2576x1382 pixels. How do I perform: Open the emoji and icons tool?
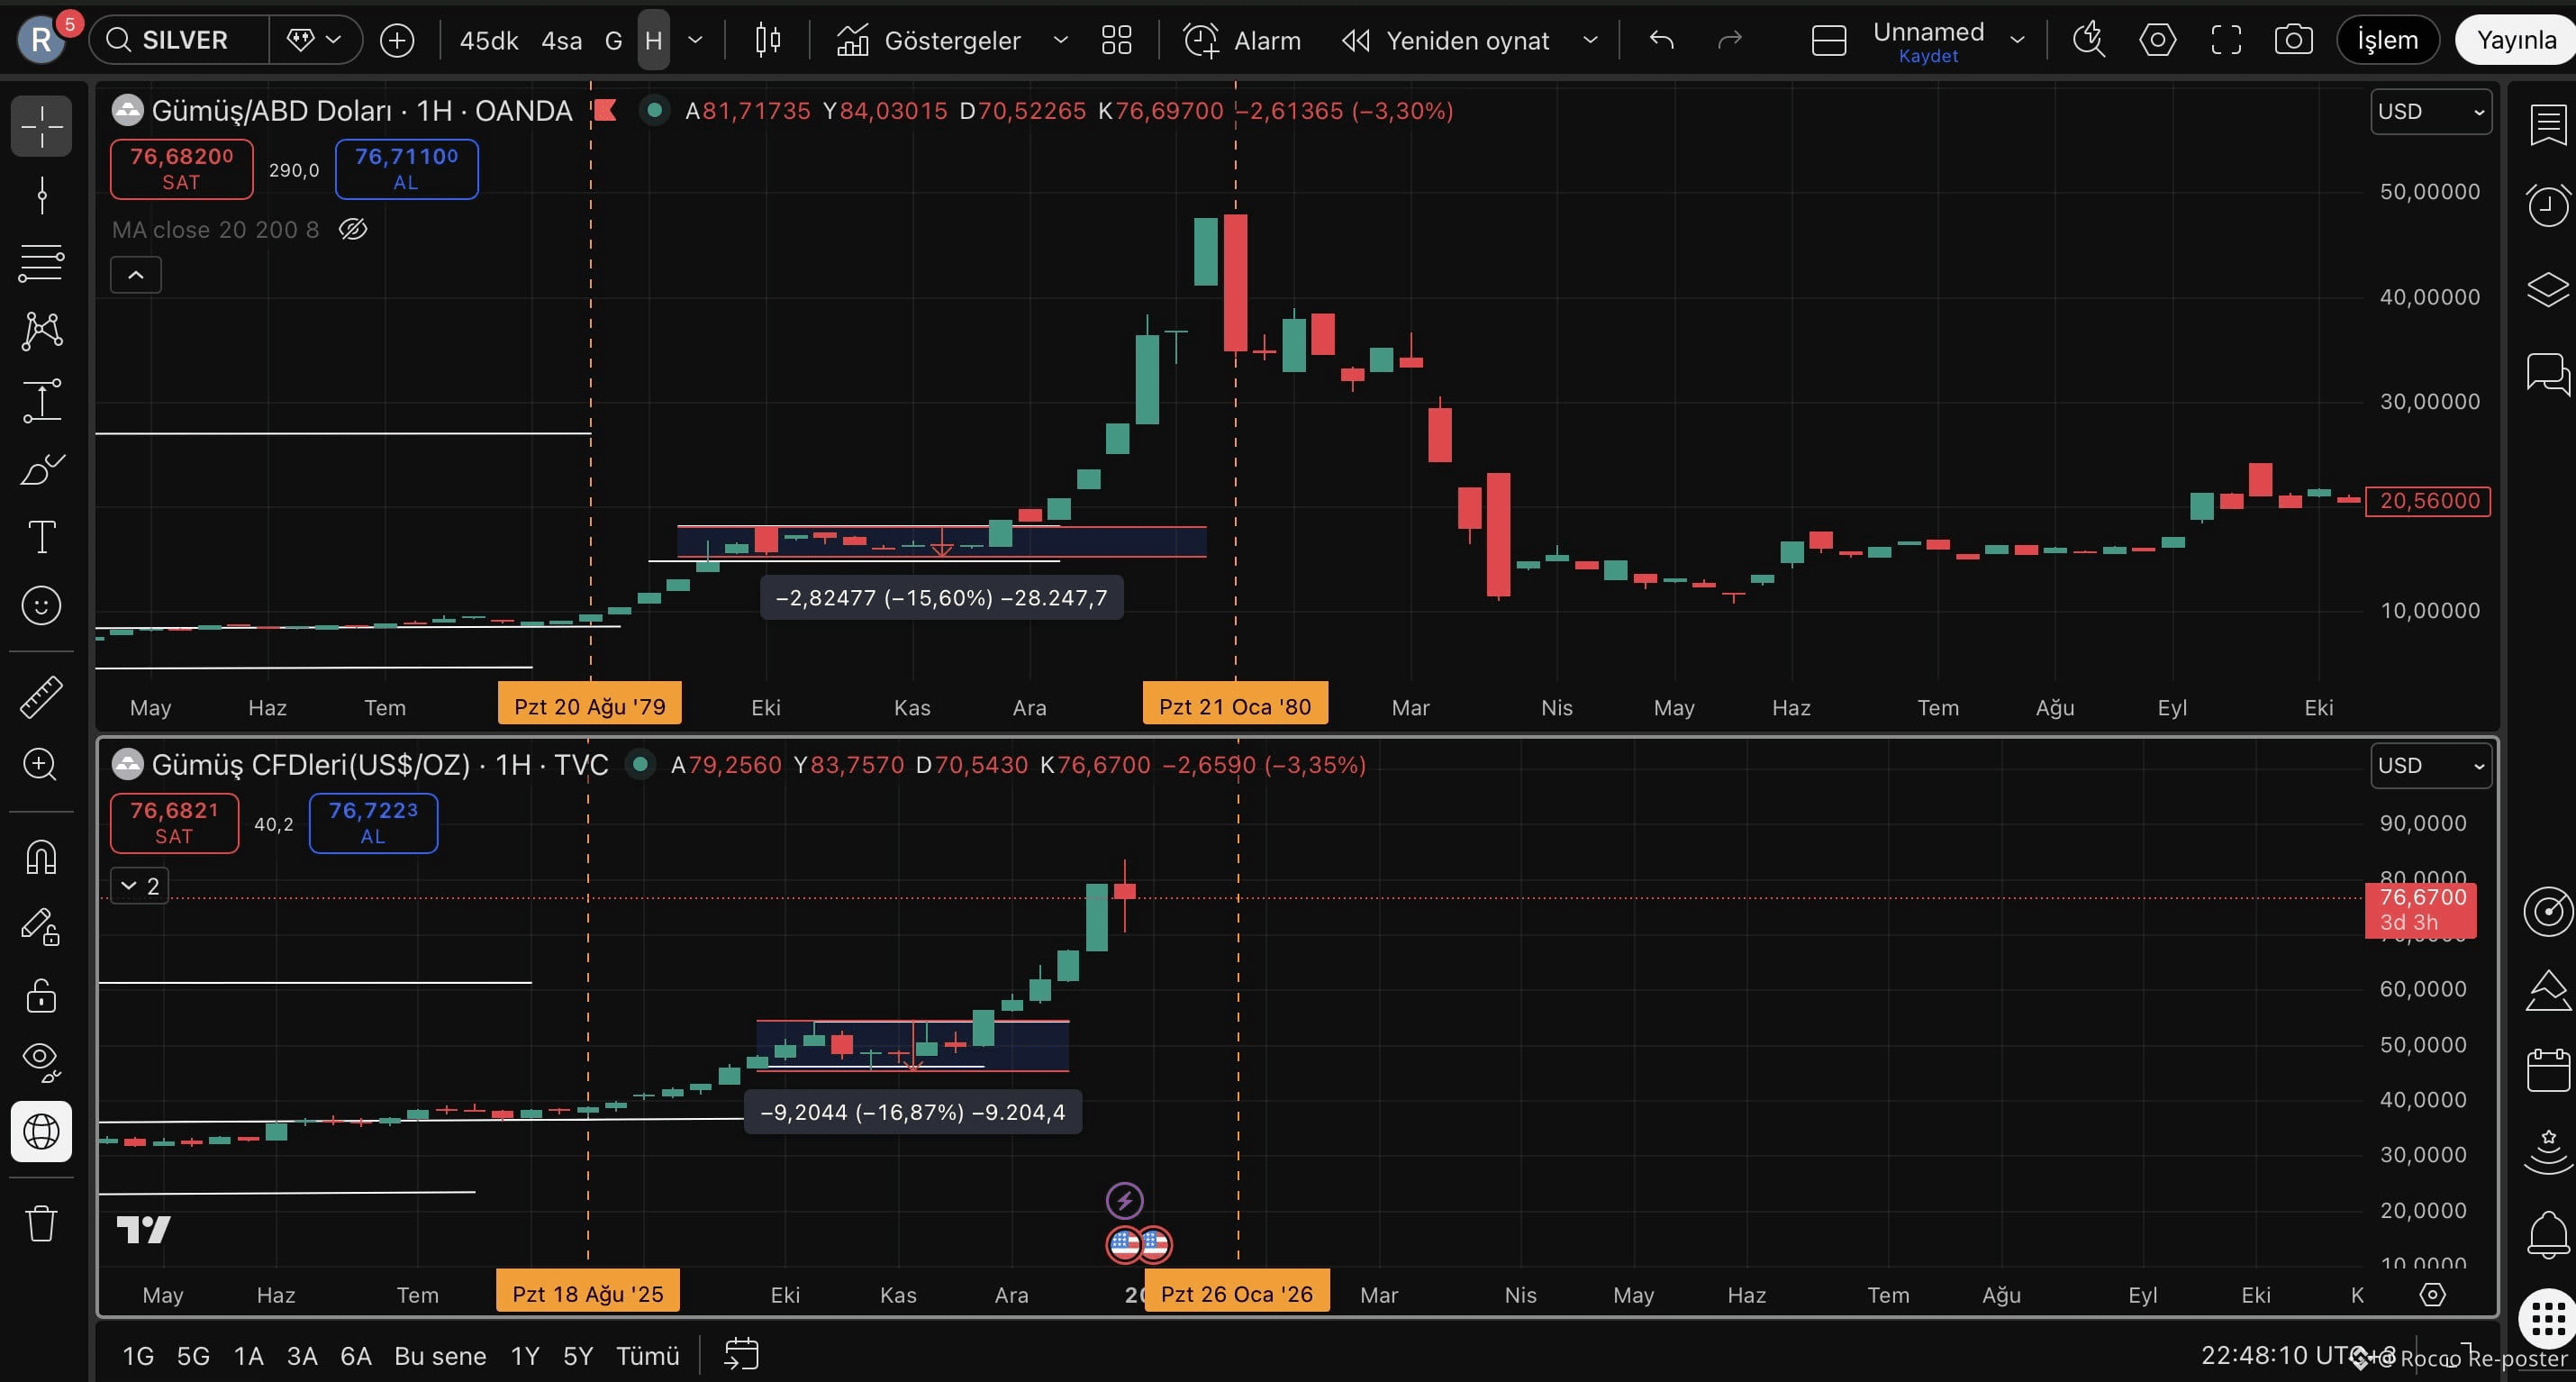pos(41,605)
